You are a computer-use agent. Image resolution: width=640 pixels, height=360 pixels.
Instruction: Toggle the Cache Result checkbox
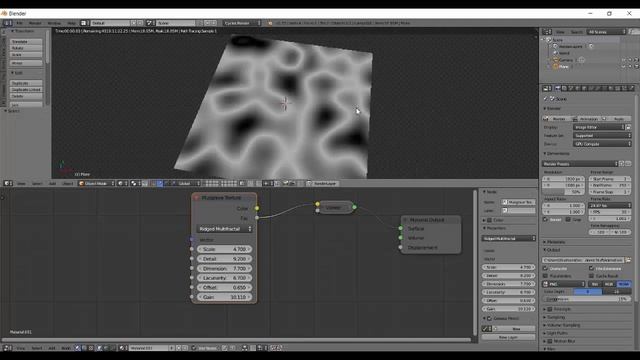pos(591,276)
